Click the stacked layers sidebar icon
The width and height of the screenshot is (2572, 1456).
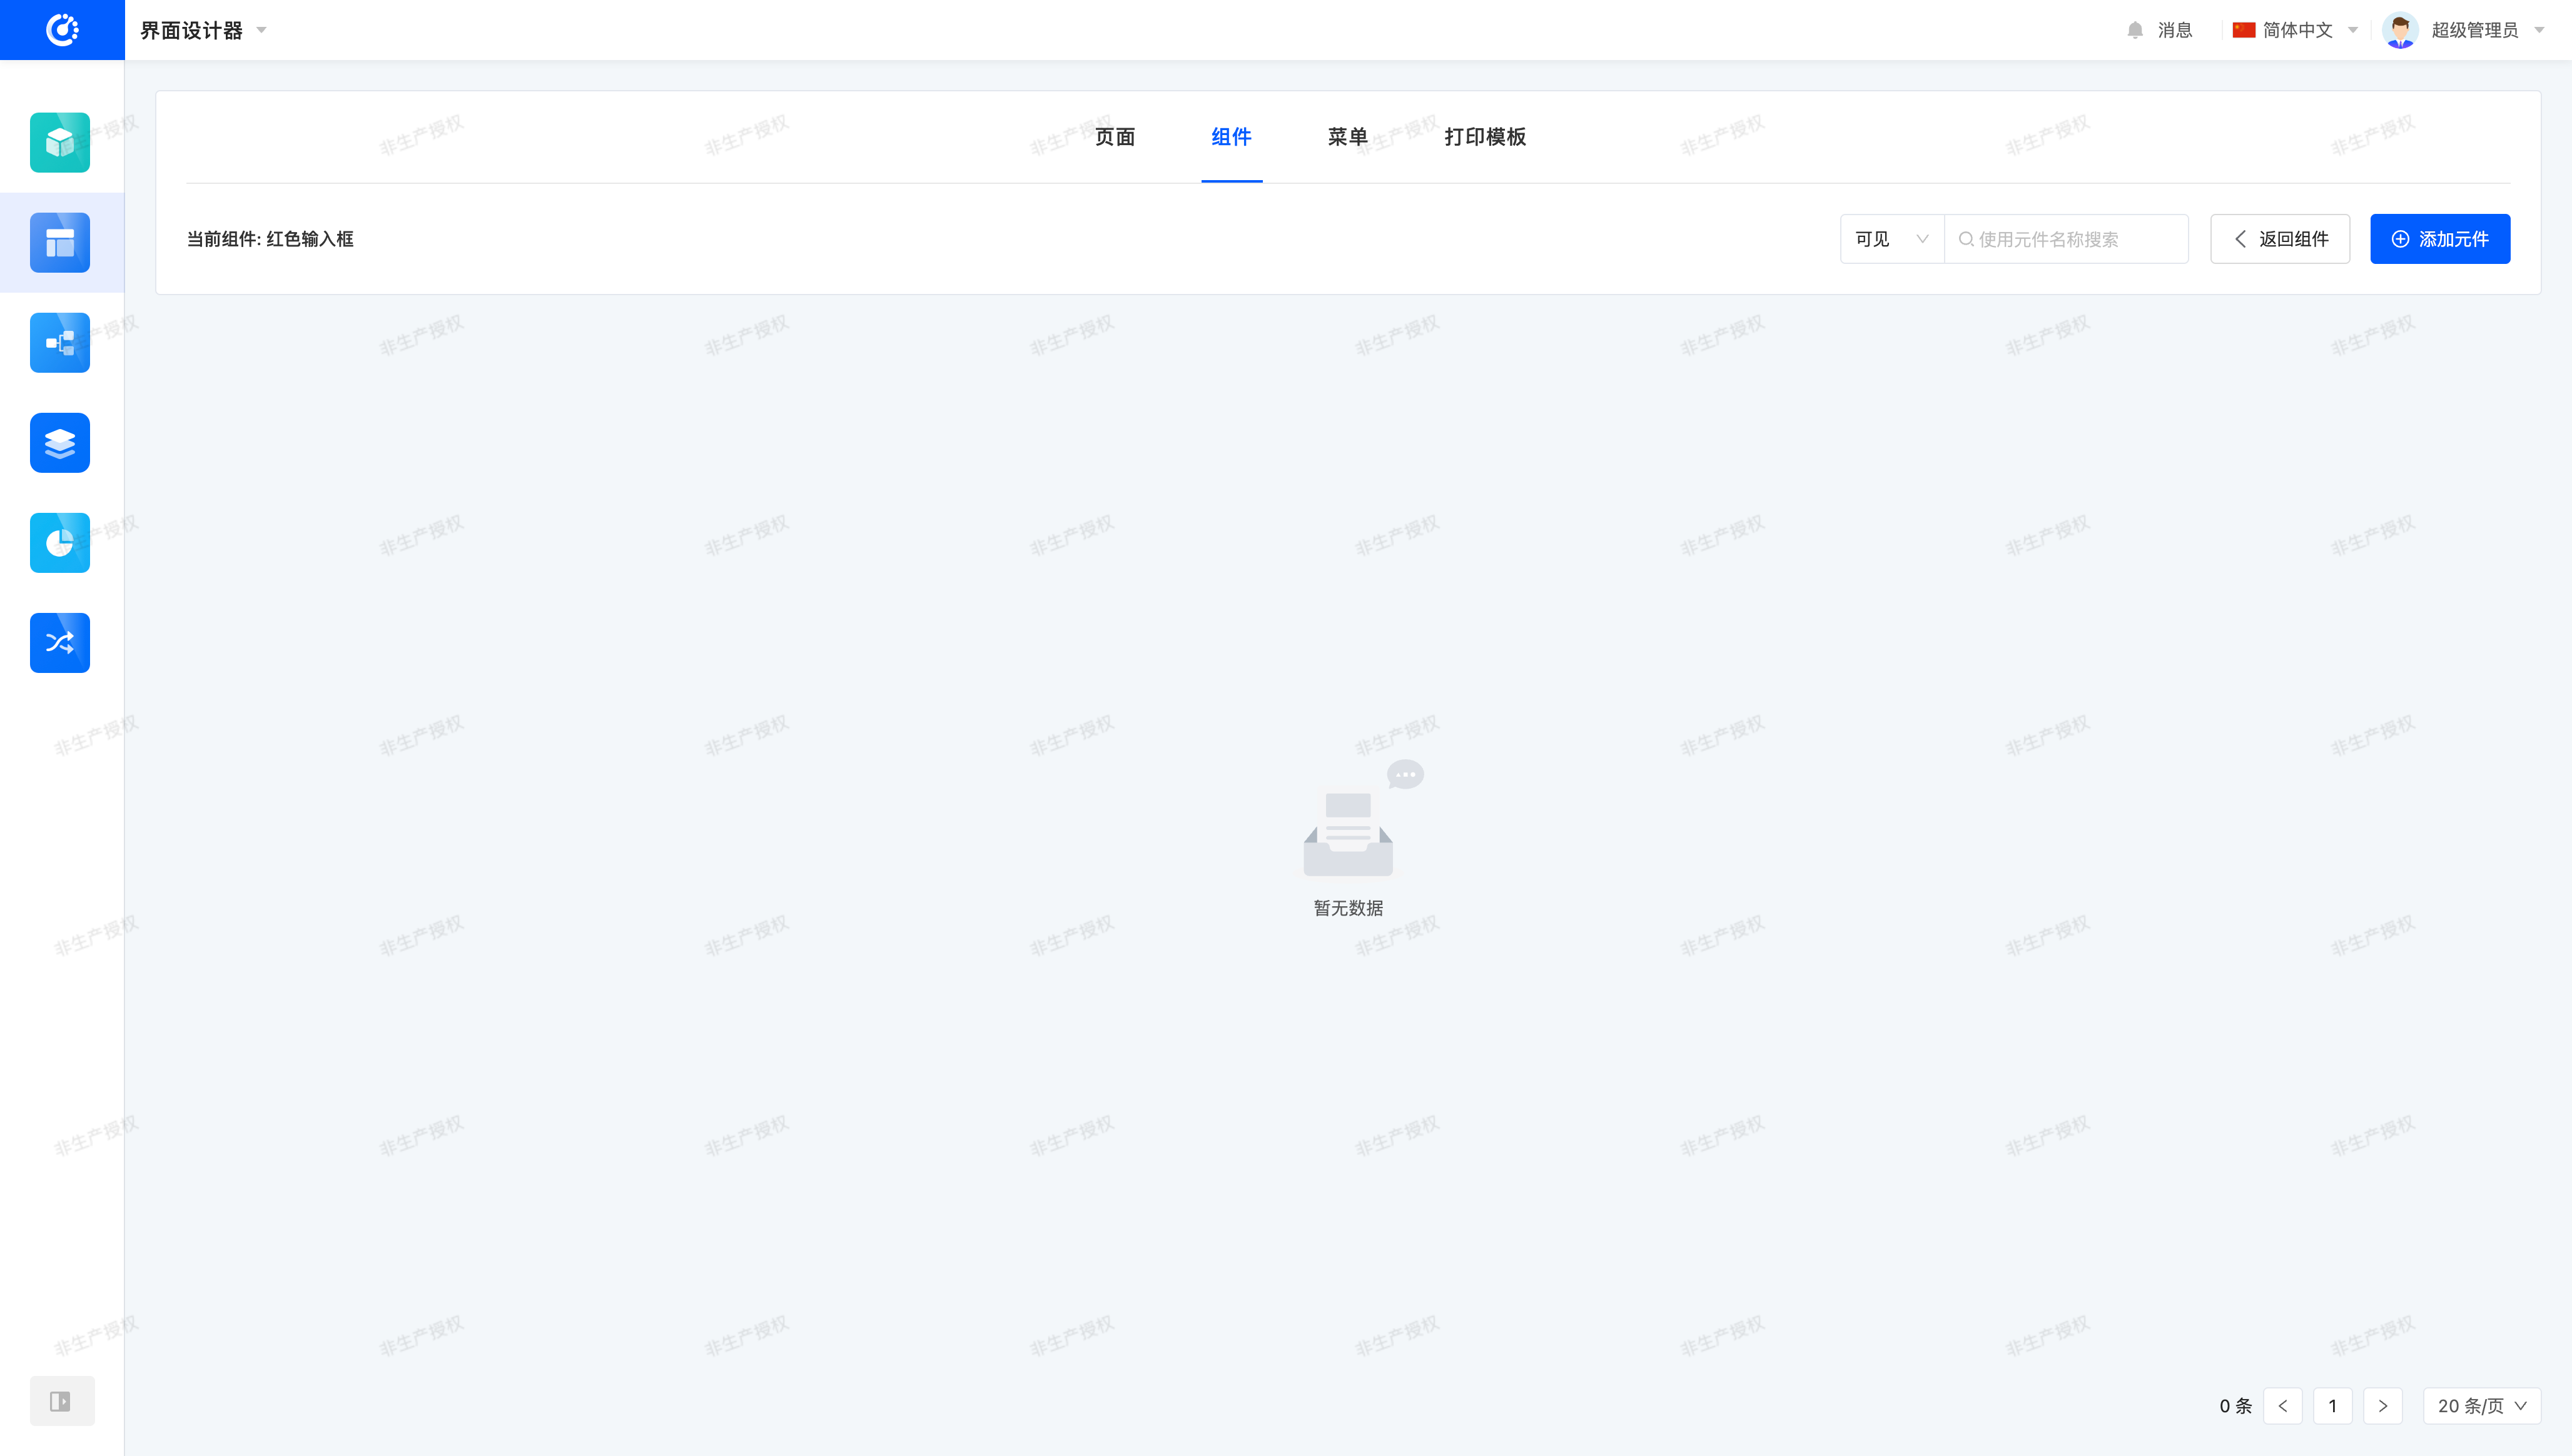[x=60, y=443]
